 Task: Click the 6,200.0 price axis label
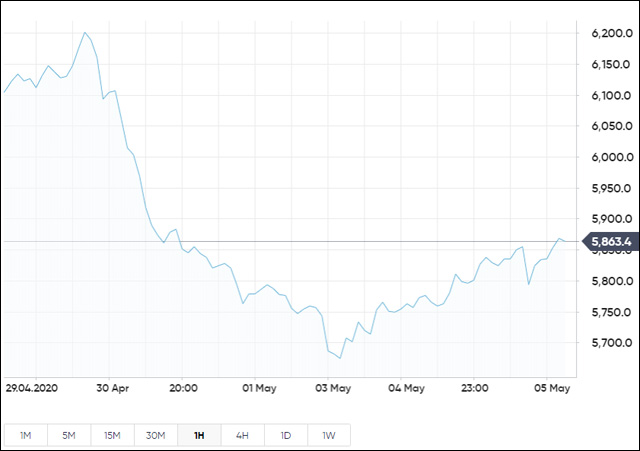click(612, 33)
